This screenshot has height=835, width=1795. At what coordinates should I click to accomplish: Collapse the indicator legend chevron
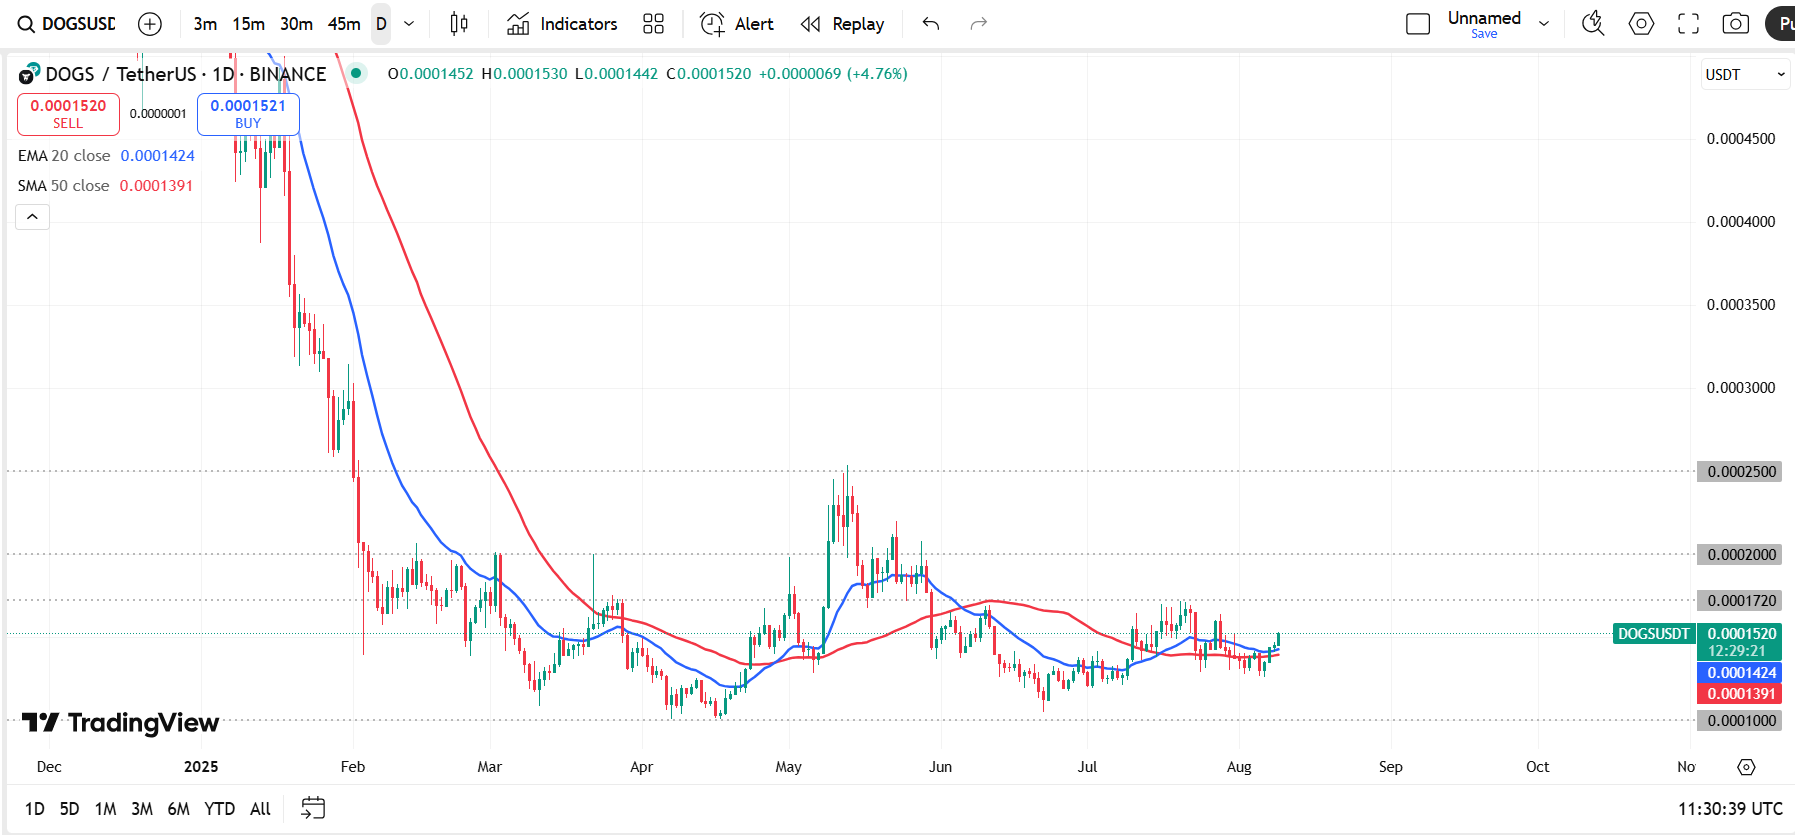click(x=32, y=217)
